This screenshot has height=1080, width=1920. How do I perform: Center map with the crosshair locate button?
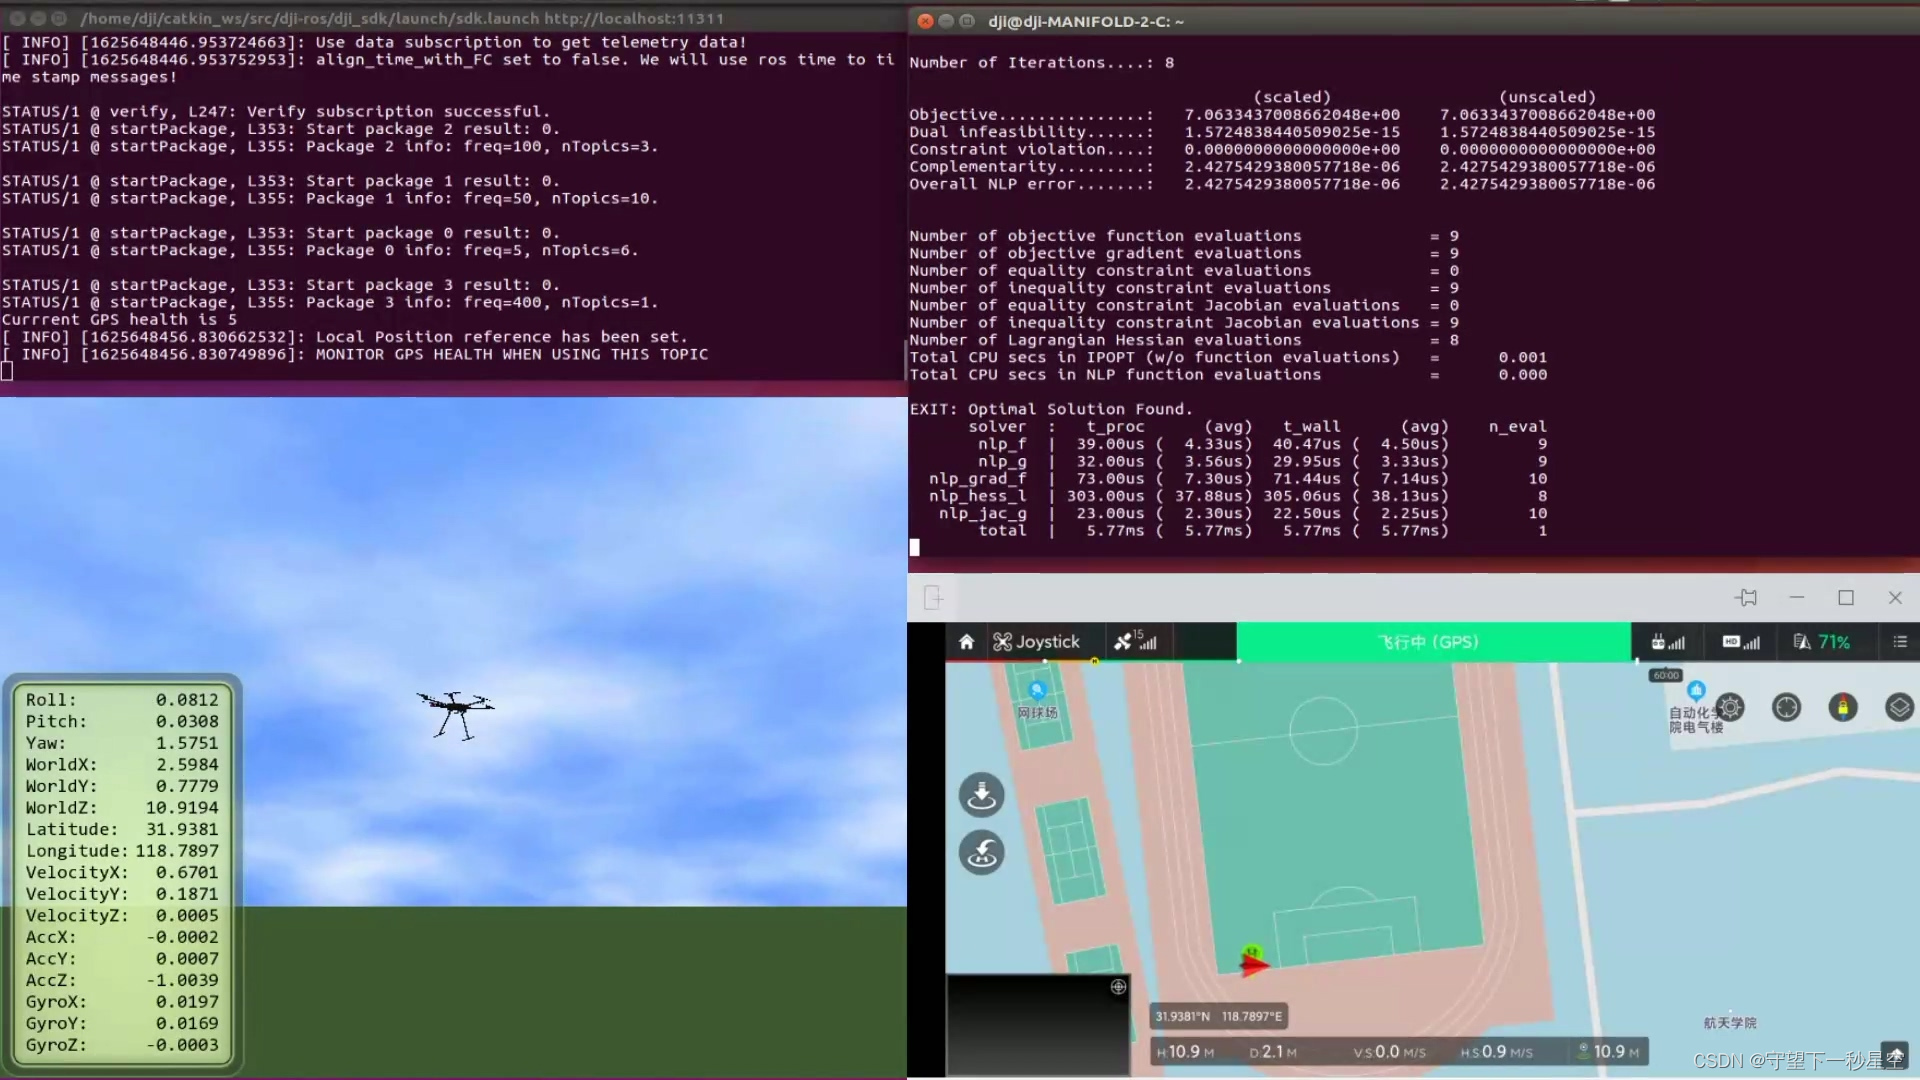coord(1786,708)
